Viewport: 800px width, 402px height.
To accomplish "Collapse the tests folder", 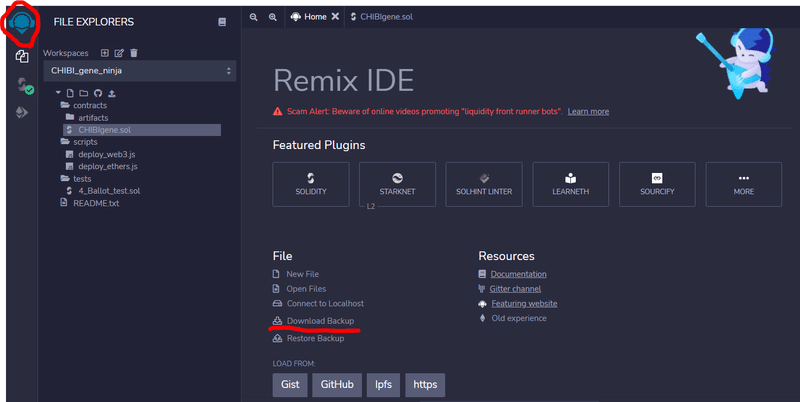I will pos(76,179).
